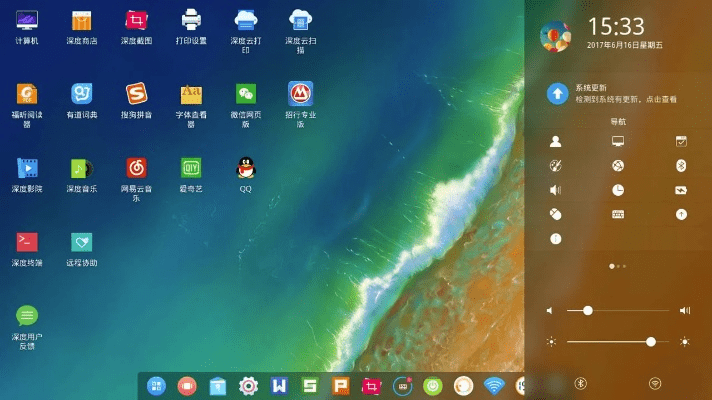Open the Deepin Store desktop icon

82,21
